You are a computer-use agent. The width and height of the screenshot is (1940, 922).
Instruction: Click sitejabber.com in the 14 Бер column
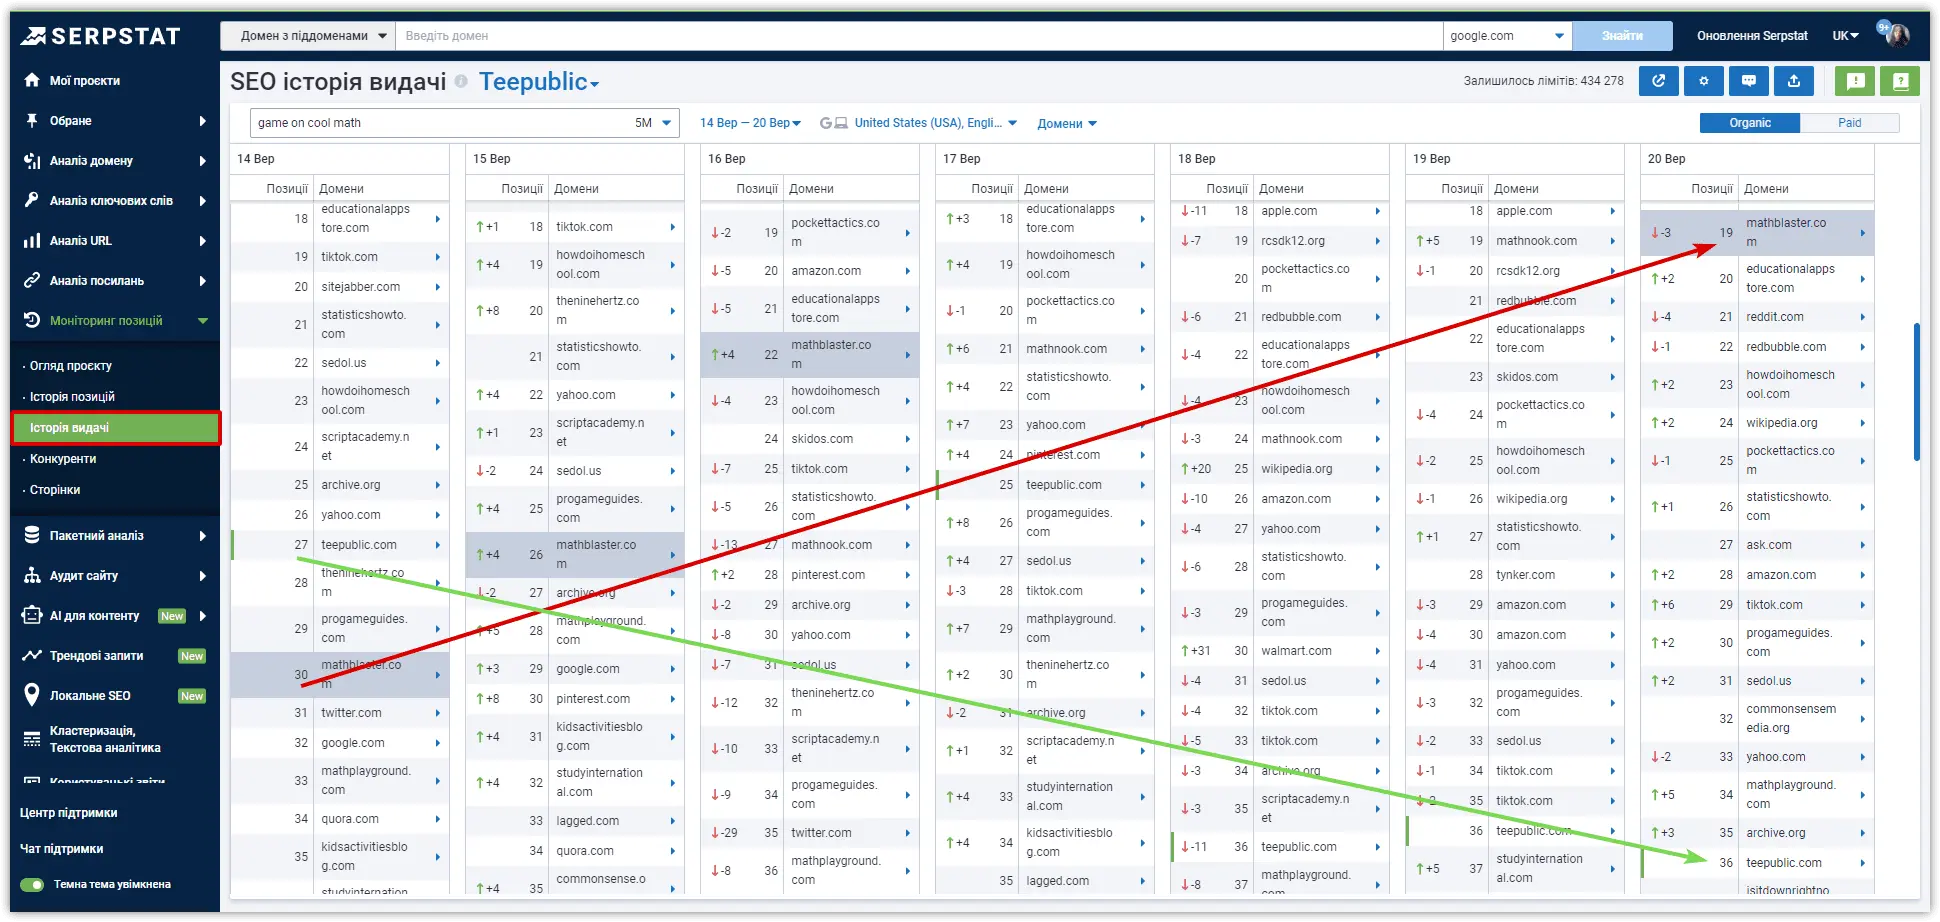[x=361, y=287]
